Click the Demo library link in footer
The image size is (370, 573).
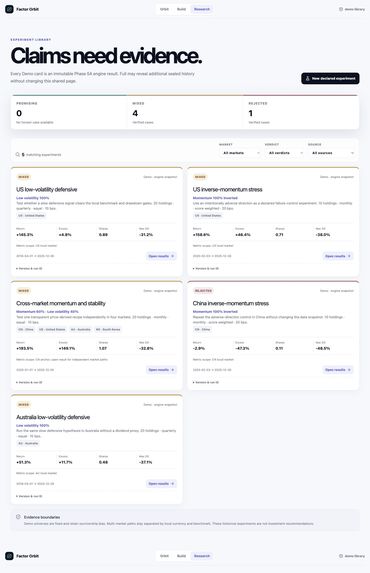(352, 556)
